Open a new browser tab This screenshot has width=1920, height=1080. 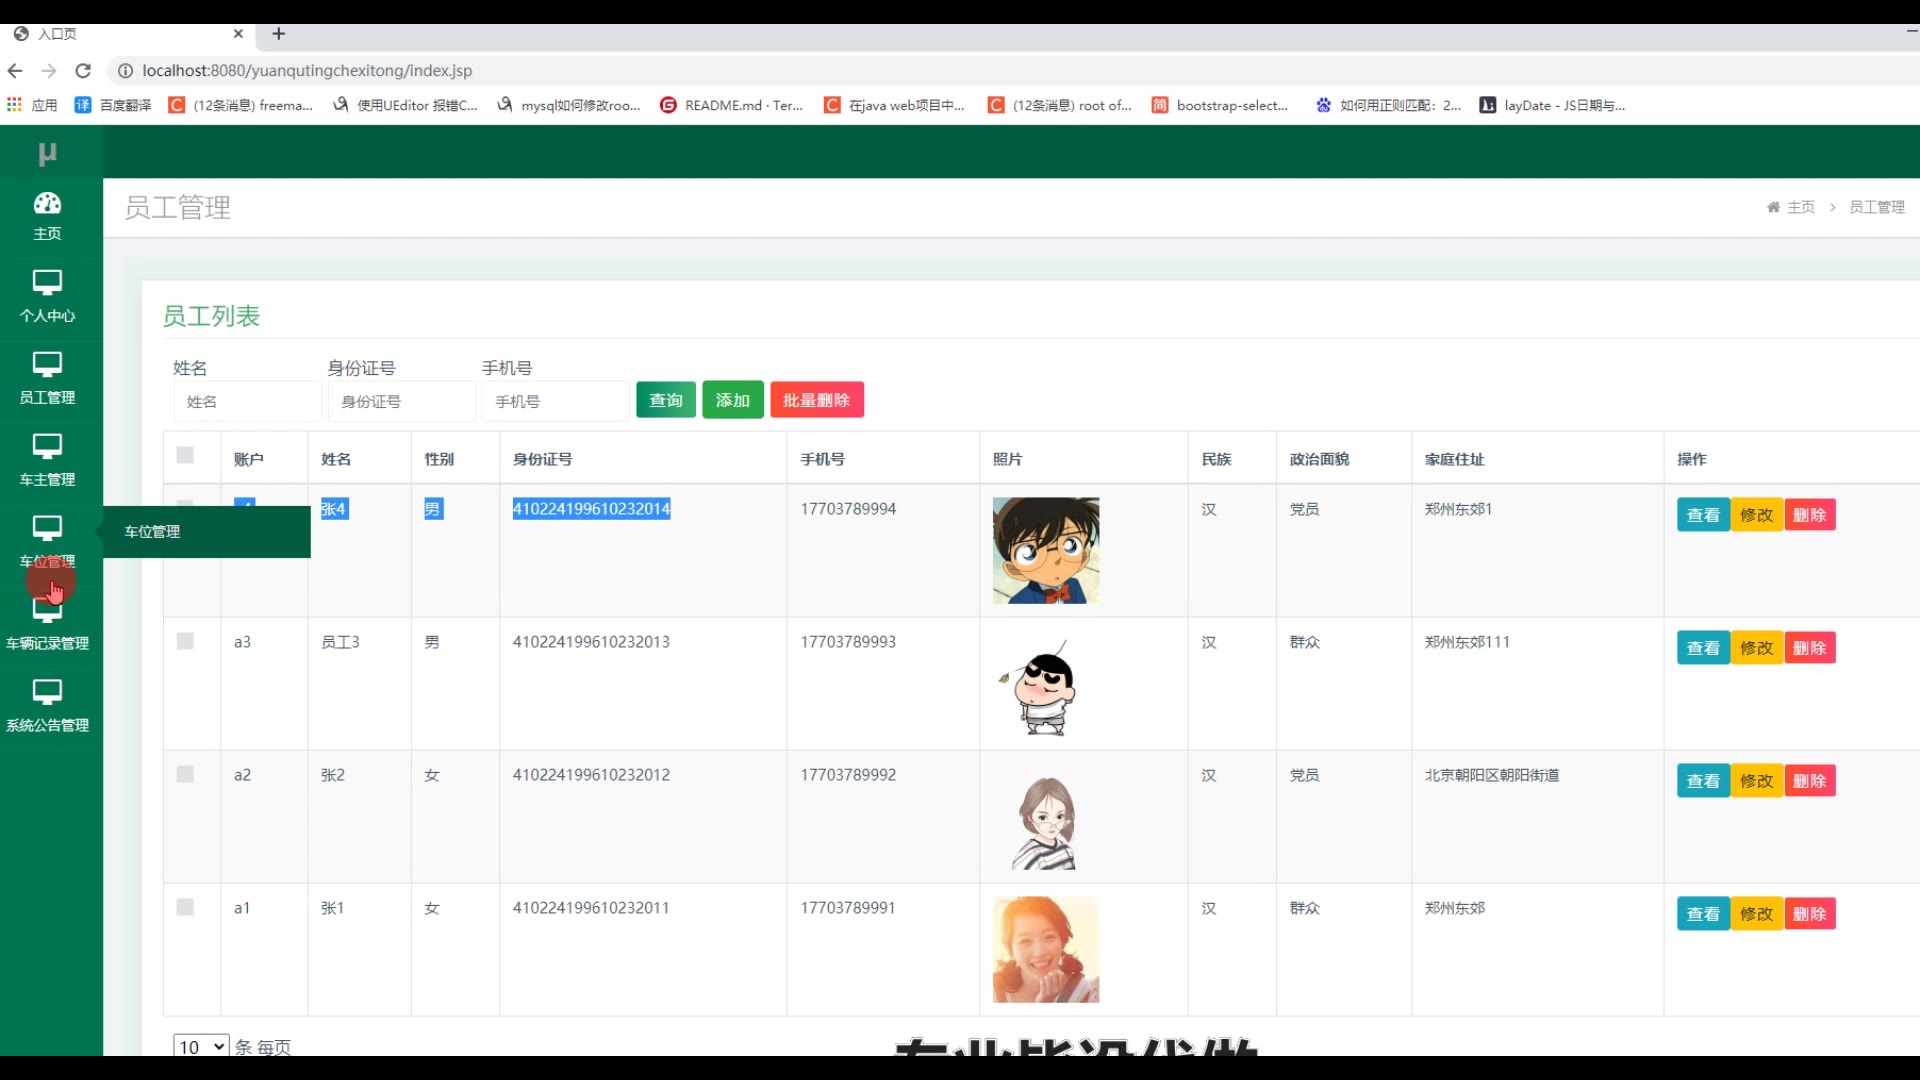(x=279, y=34)
